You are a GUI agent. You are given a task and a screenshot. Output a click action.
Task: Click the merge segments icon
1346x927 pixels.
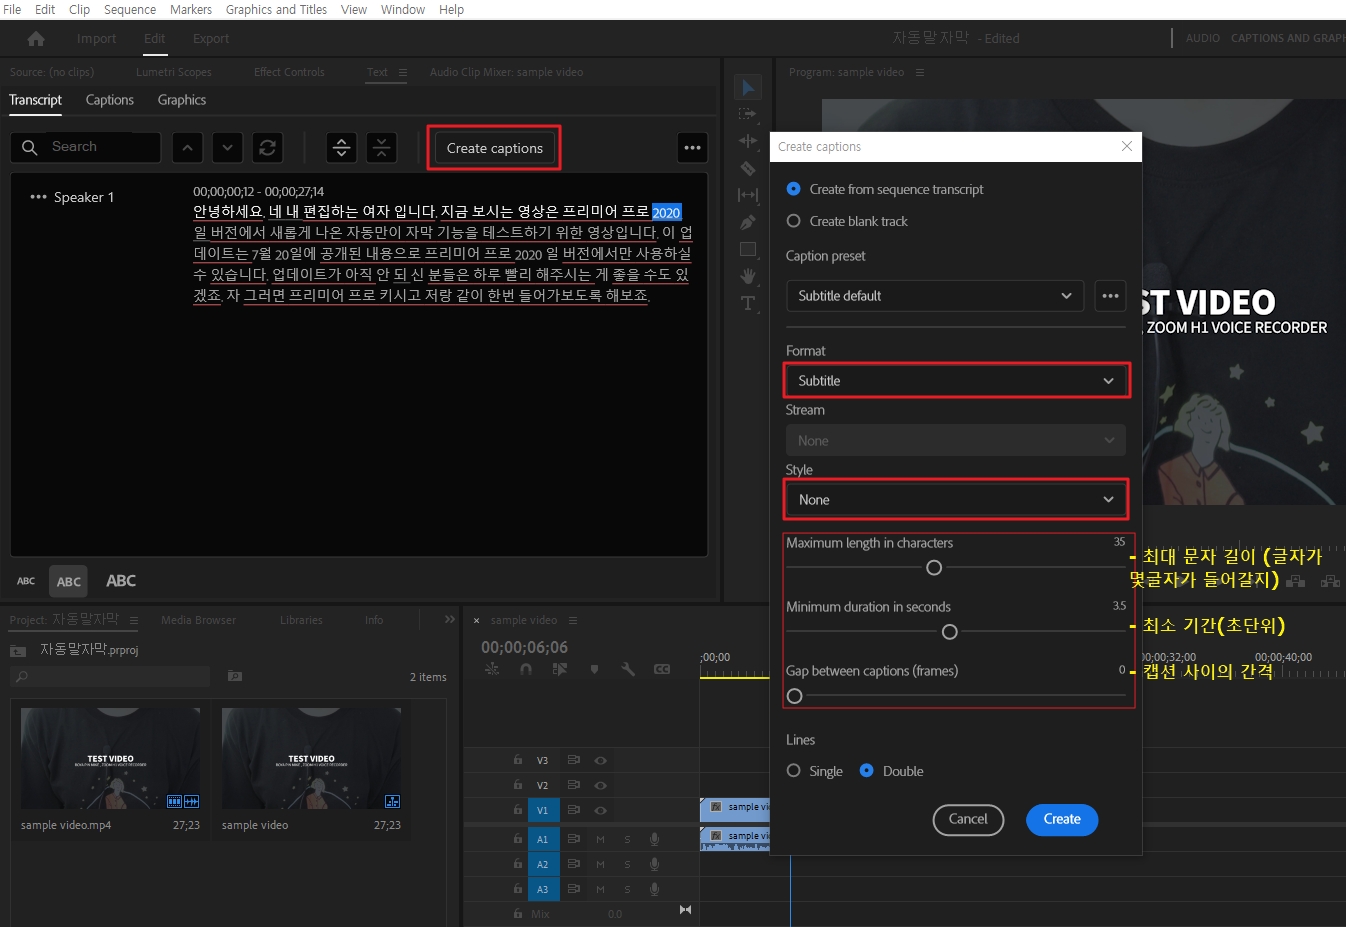[382, 148]
